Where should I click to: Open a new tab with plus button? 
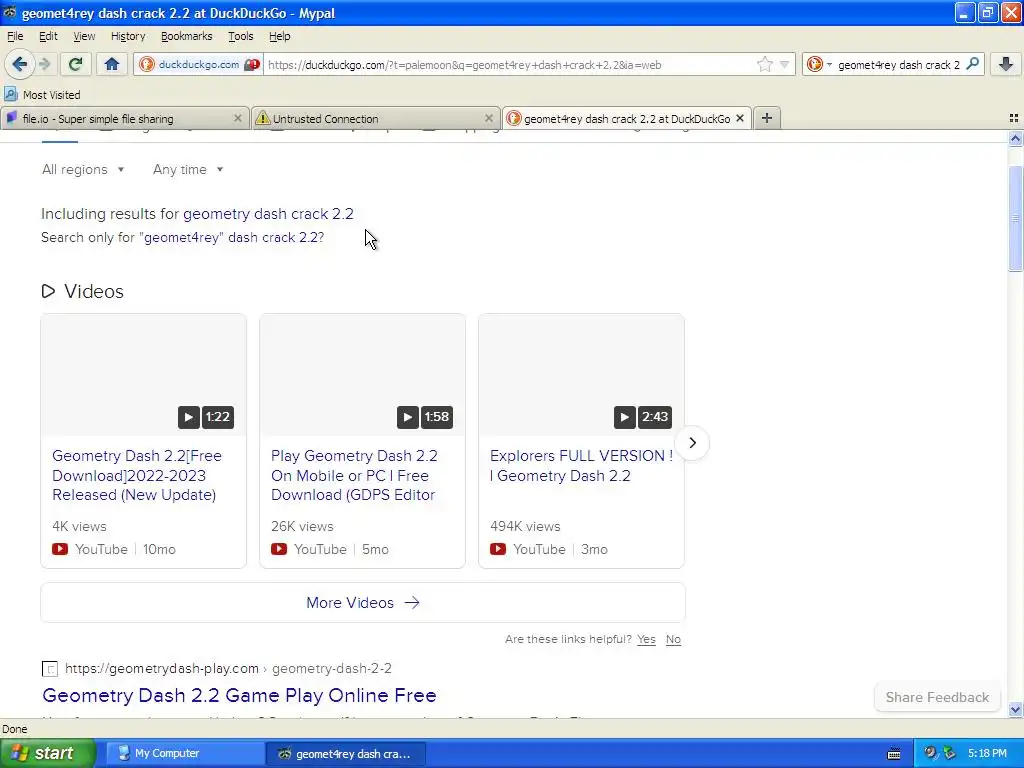coord(767,118)
